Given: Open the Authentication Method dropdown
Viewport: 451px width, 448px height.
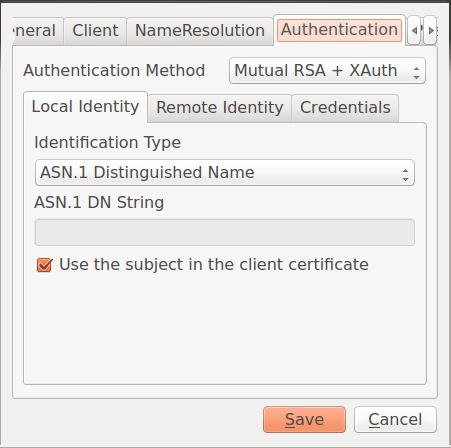Looking at the screenshot, I should tap(327, 71).
